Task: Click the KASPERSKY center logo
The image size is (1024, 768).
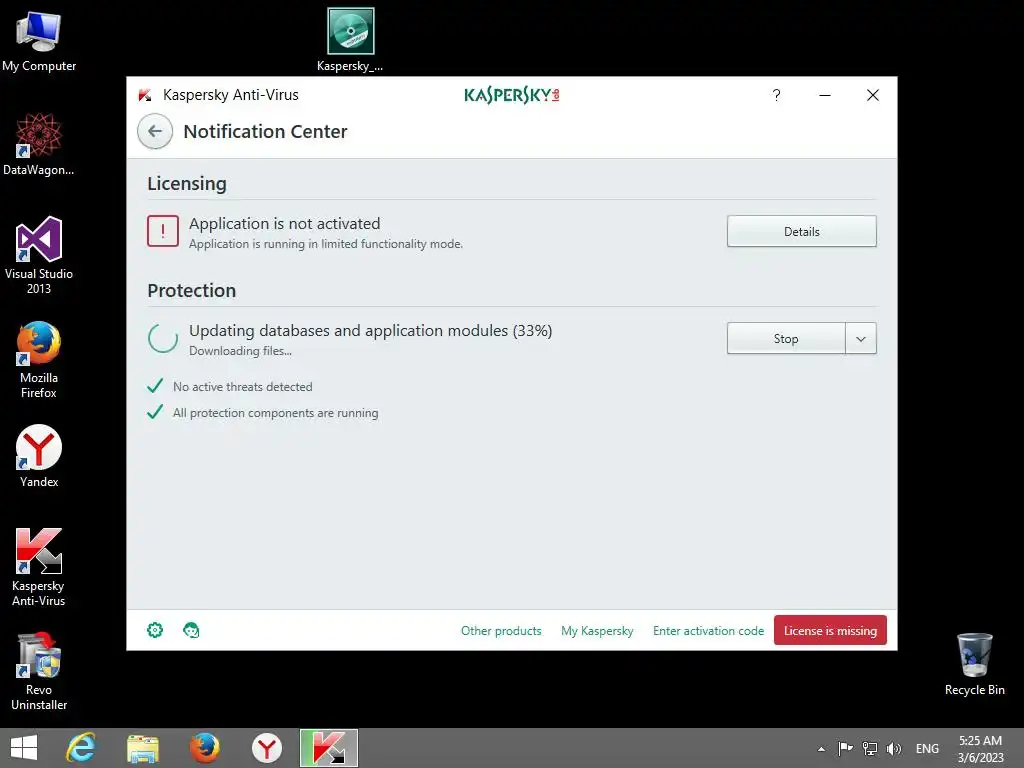Action: coord(511,95)
